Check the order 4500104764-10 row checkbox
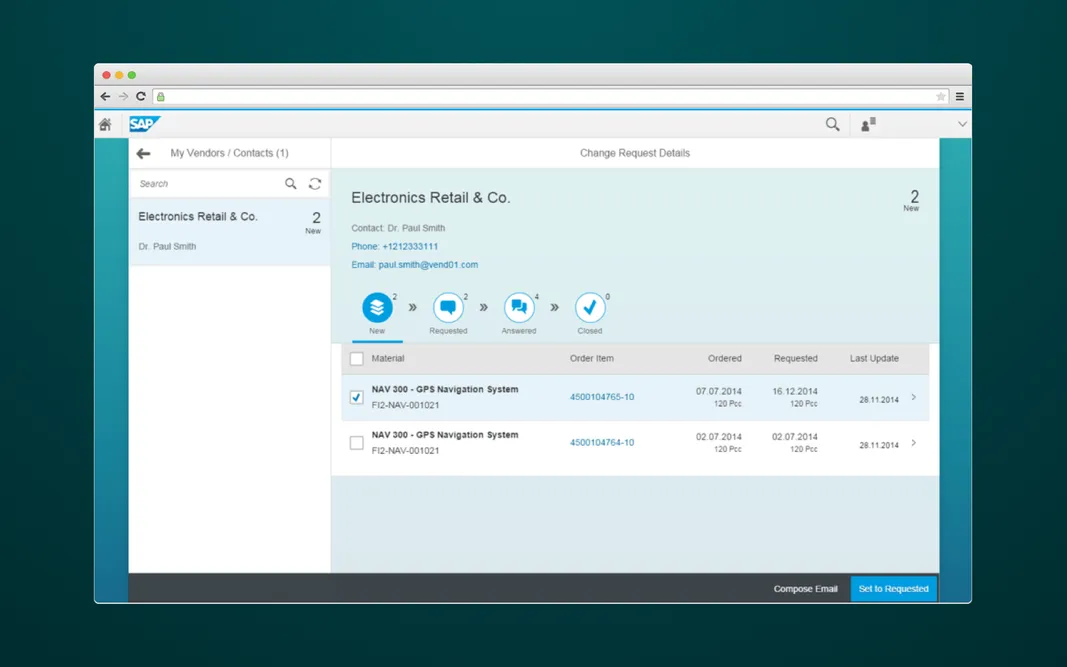 [x=357, y=443]
